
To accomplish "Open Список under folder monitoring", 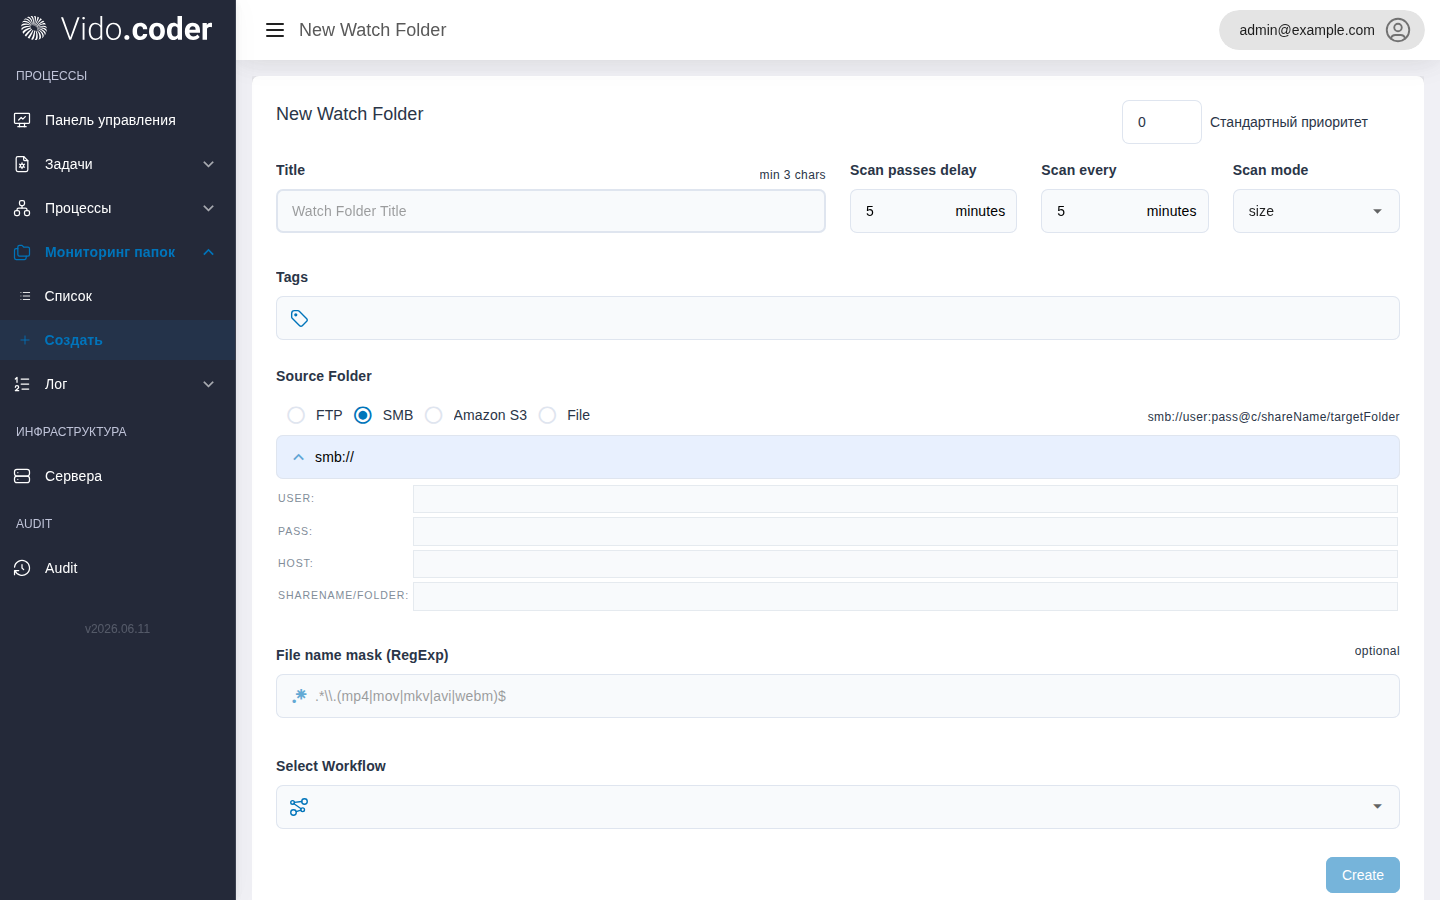I will [x=118, y=296].
